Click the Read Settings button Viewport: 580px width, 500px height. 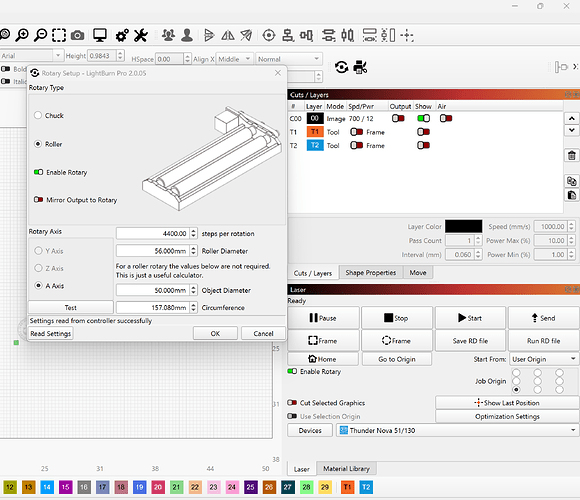pyautogui.click(x=51, y=334)
